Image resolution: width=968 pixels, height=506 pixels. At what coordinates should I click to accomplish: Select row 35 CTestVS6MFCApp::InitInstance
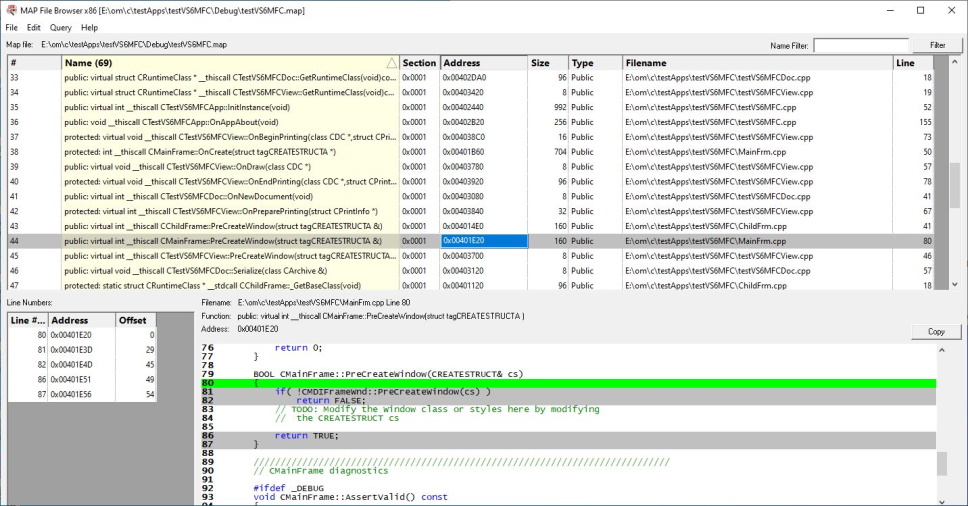[x=230, y=107]
